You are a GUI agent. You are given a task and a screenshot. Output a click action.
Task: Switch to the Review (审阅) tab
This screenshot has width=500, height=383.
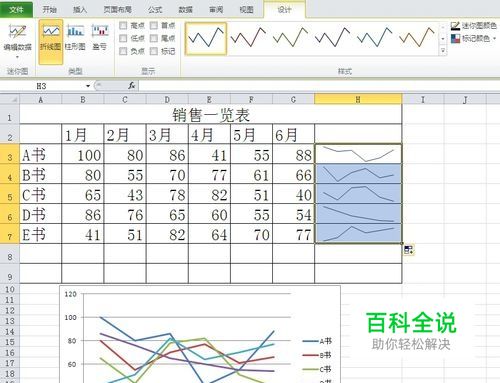coord(216,10)
